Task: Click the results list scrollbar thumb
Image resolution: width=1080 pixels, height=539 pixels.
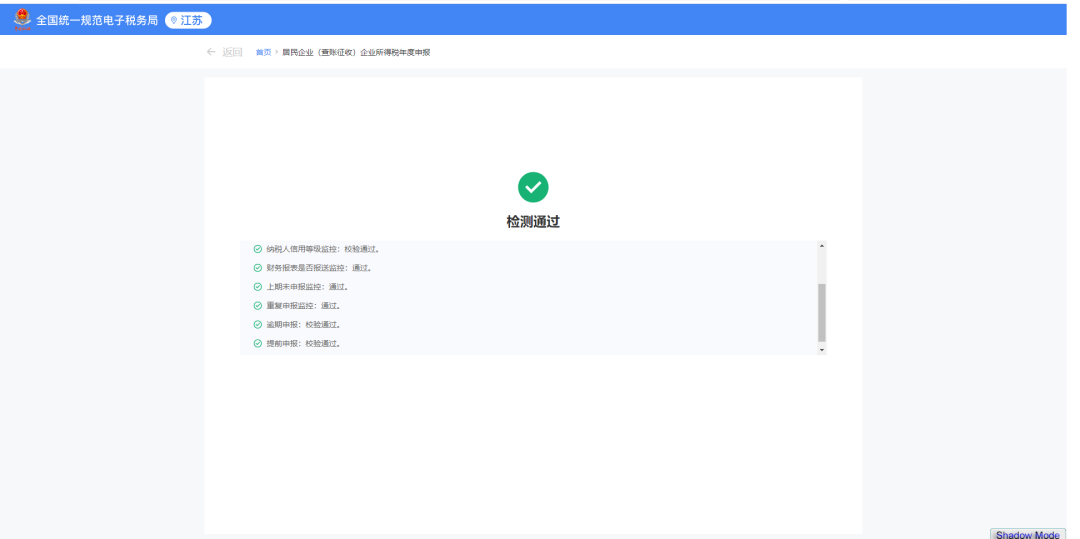Action: (x=822, y=313)
